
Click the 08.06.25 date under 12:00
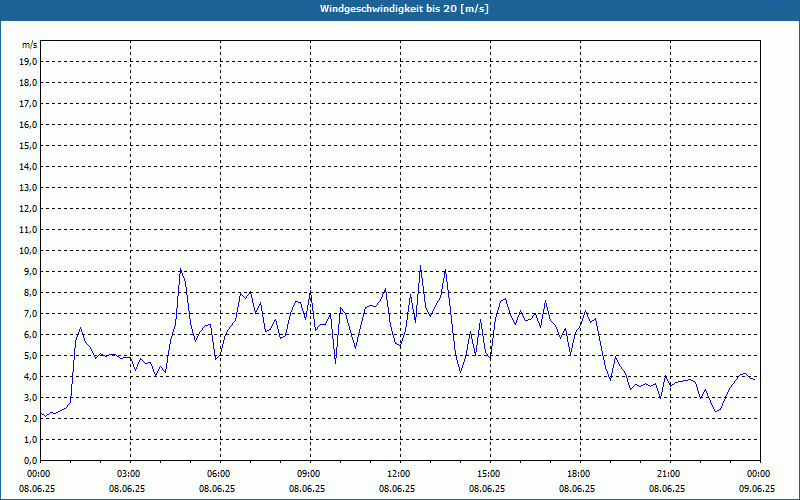click(x=397, y=489)
